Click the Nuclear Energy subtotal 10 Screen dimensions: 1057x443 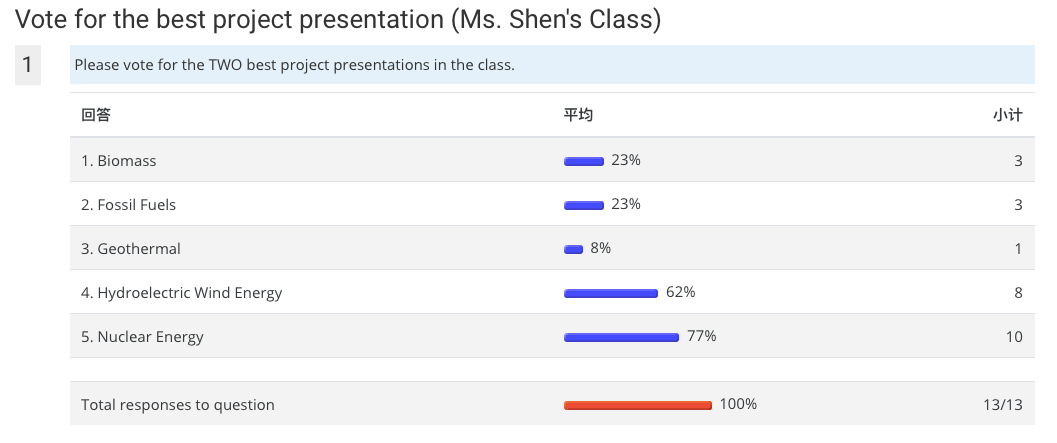tap(1014, 336)
